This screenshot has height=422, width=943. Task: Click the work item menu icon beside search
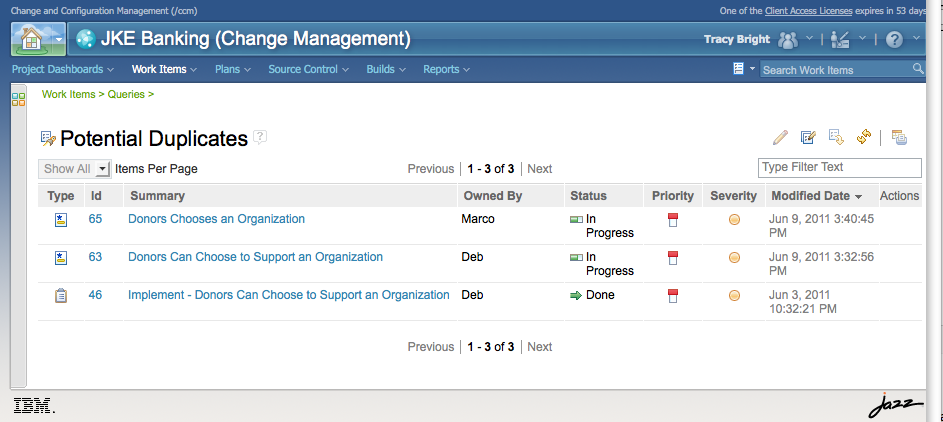click(739, 69)
